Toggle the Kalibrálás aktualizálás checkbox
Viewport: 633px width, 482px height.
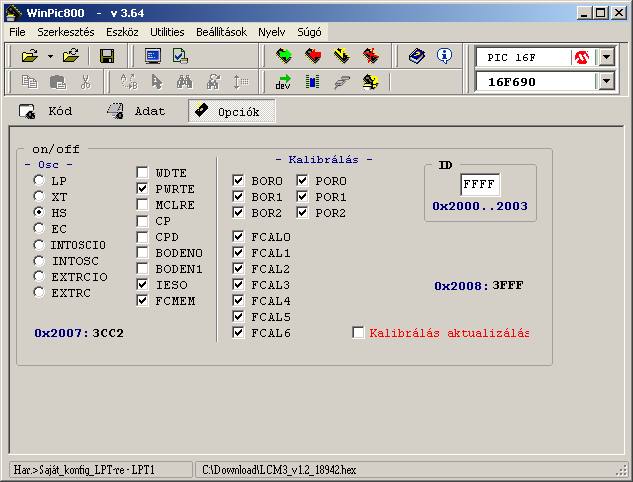[x=358, y=333]
